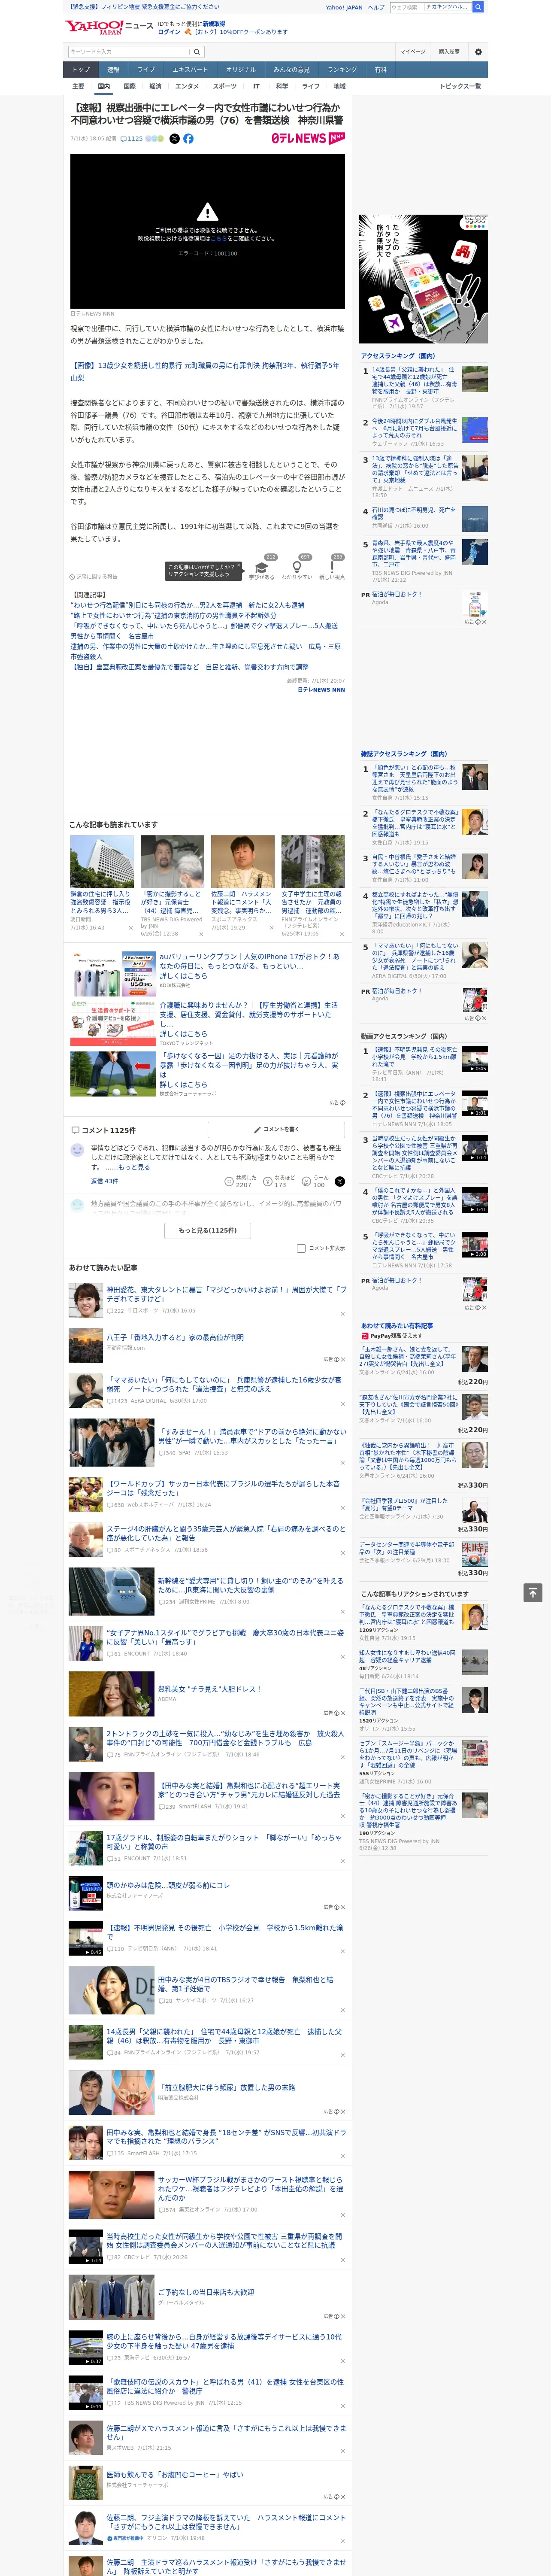Screen dimensions: 551x2576
Task: Expand first comment with もっと見る link
Action: click(x=134, y=1167)
